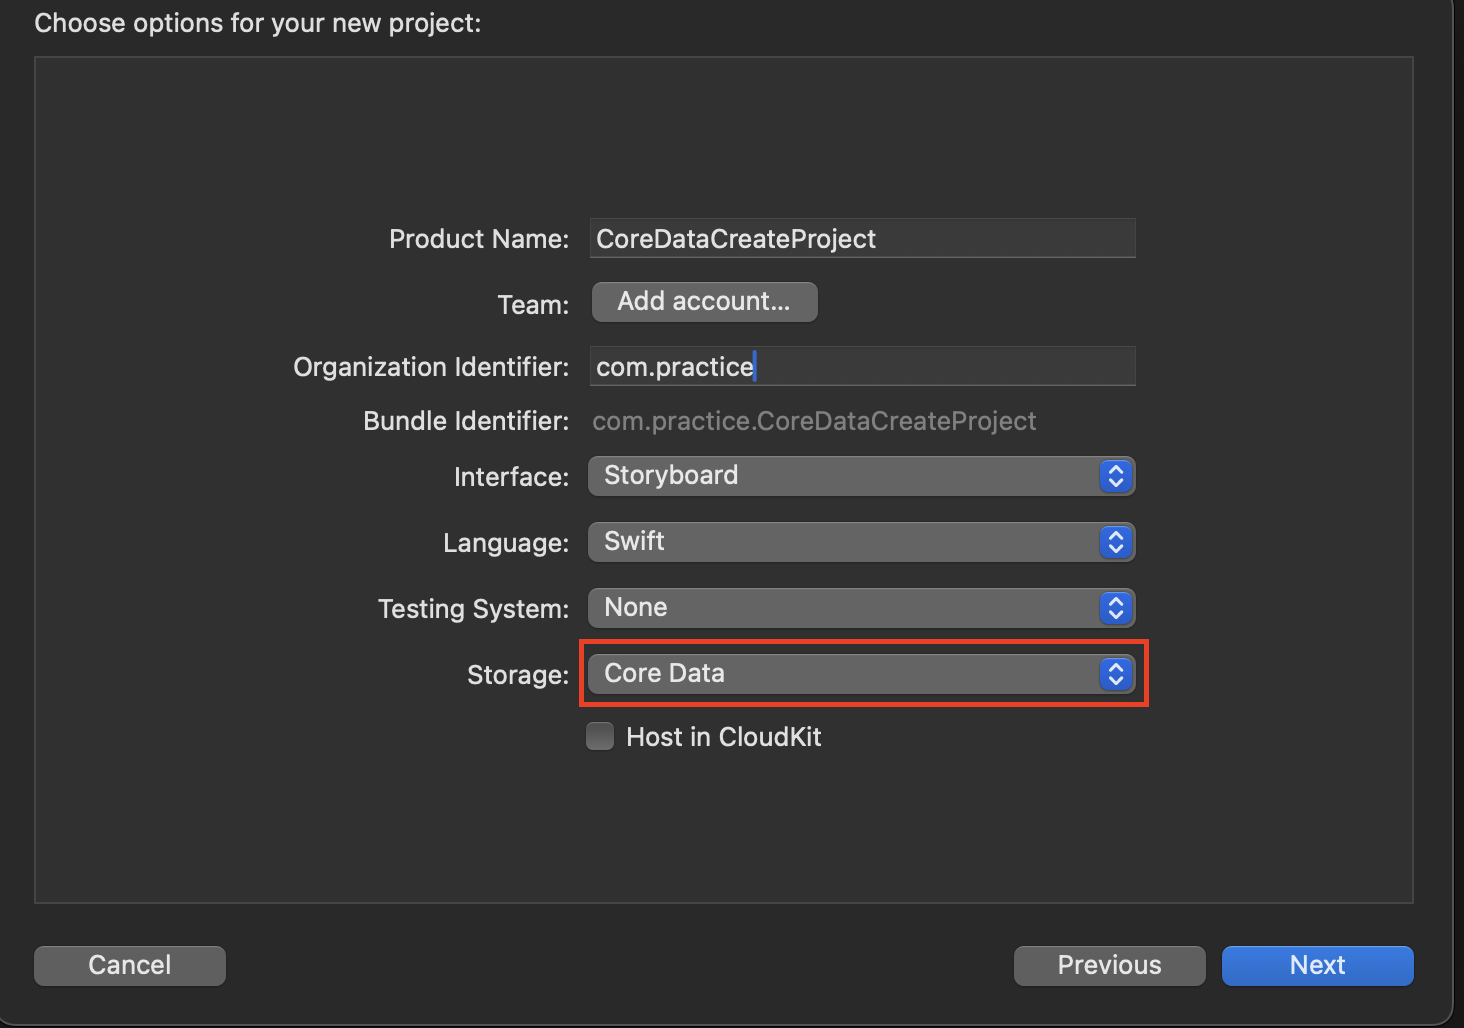Image resolution: width=1464 pixels, height=1028 pixels.
Task: Go back with the Previous button
Action: 1109,965
